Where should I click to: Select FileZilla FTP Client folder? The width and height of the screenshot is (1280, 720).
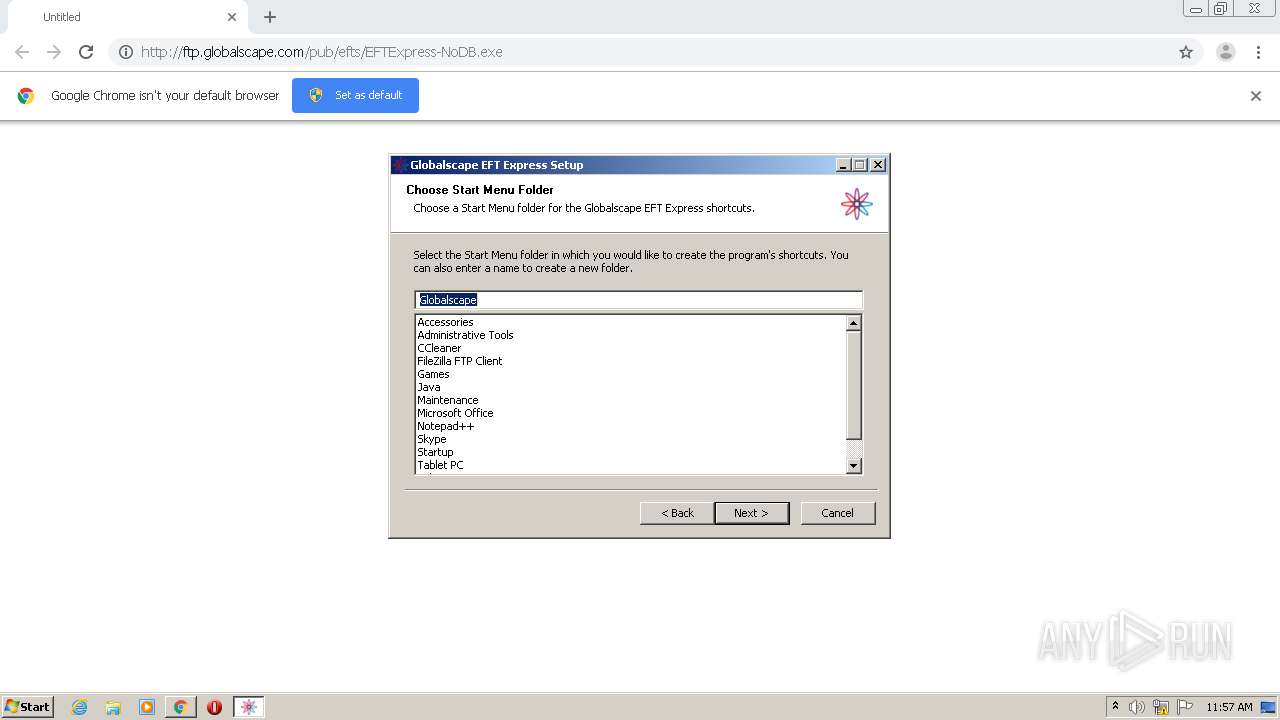coord(460,361)
